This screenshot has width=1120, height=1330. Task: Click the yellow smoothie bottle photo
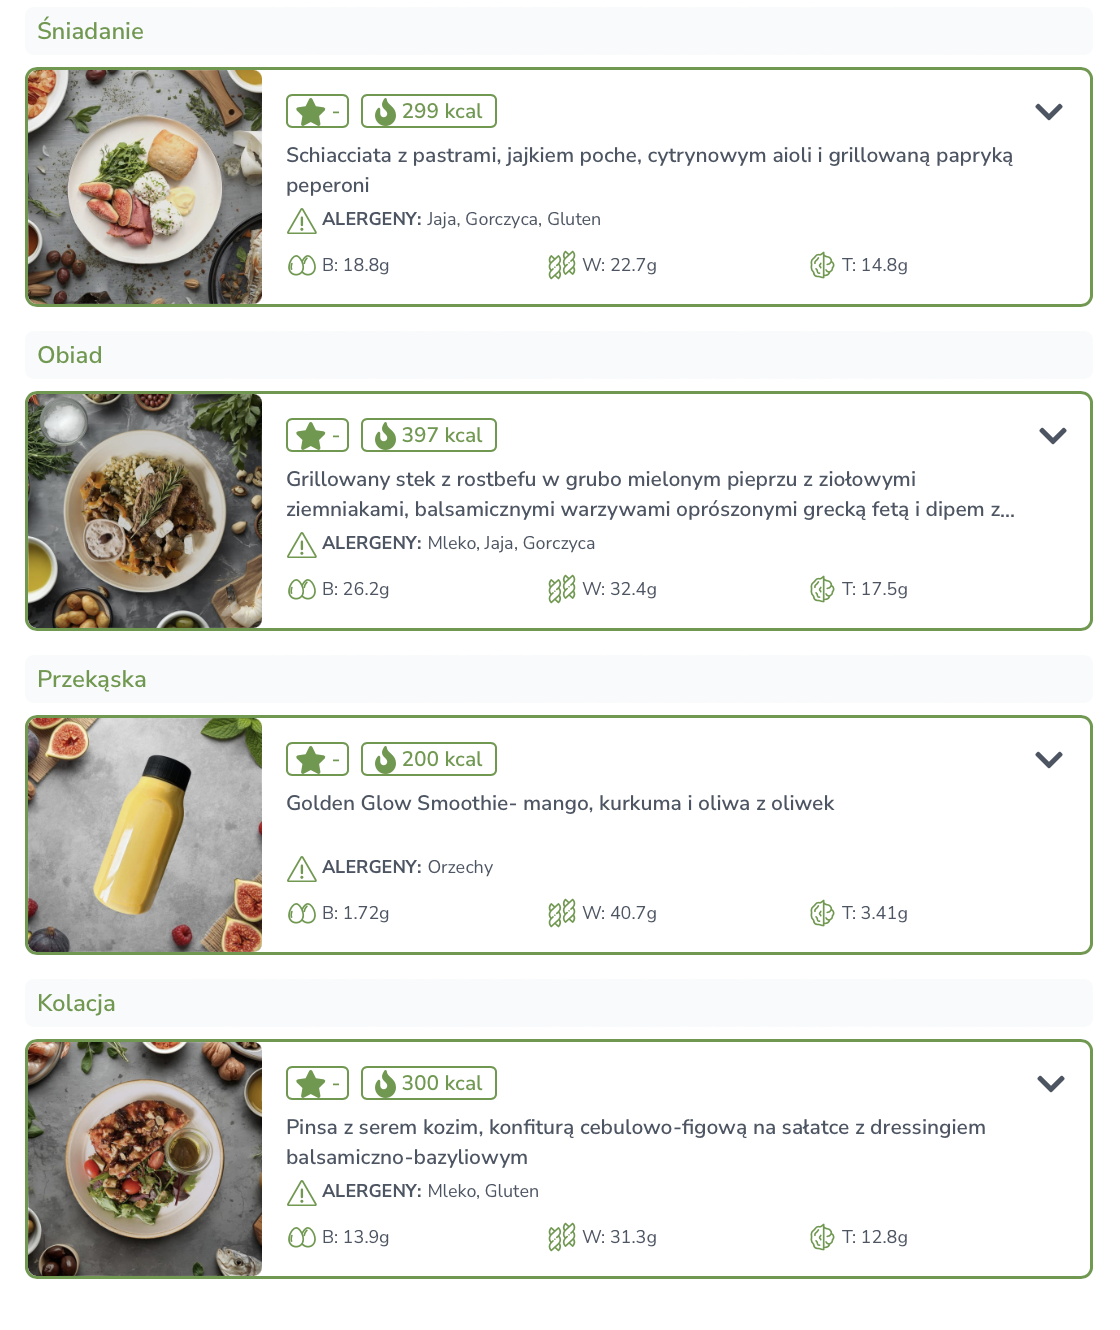145,835
